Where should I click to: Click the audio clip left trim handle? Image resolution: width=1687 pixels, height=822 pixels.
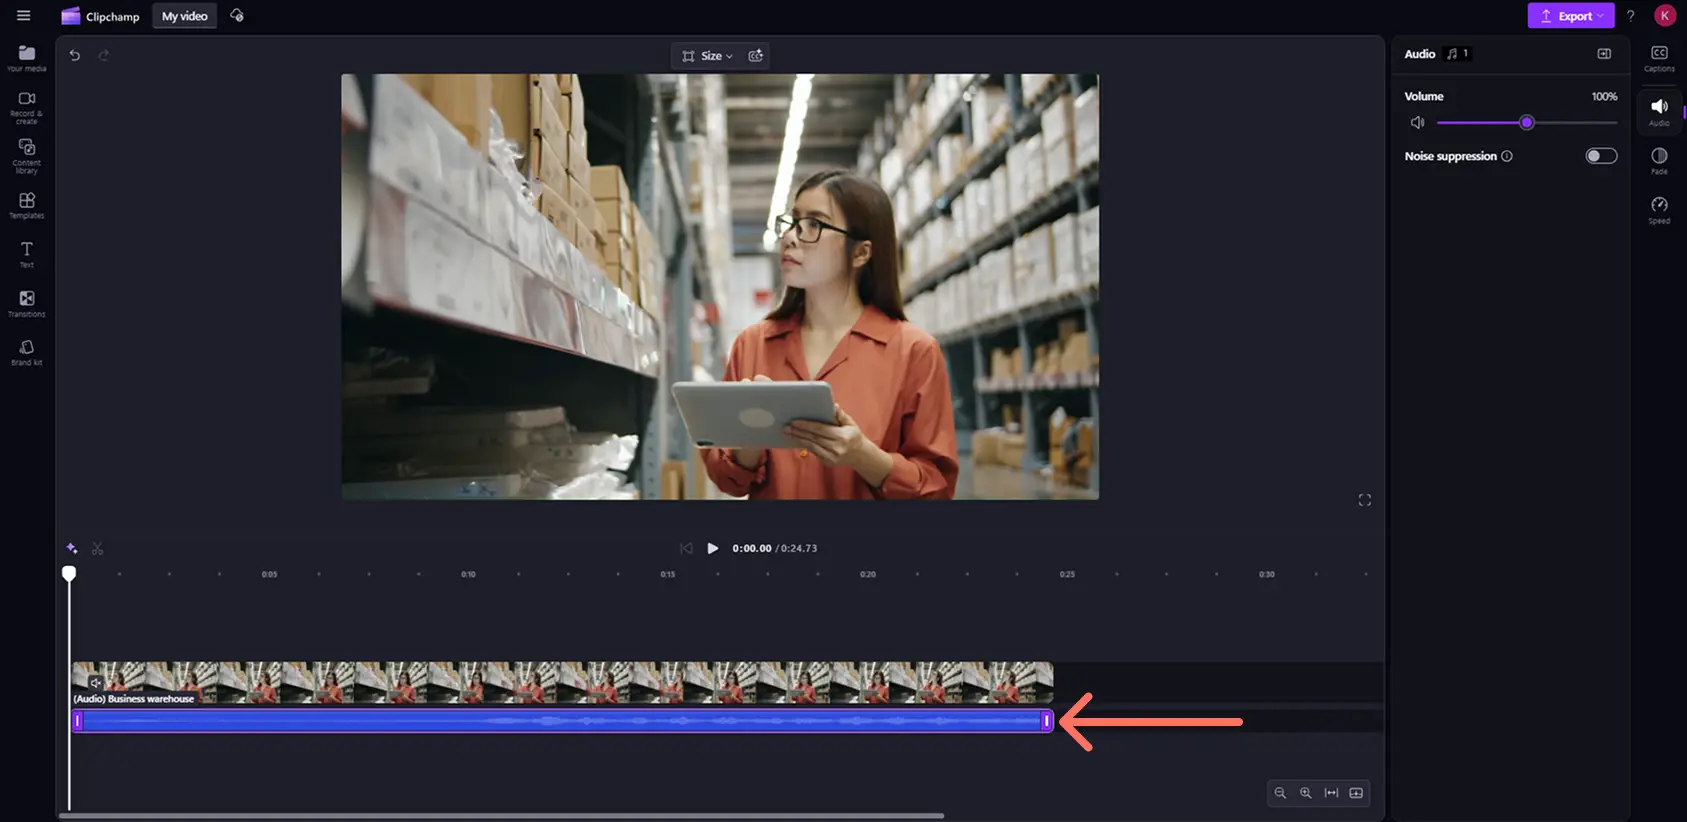coord(77,721)
